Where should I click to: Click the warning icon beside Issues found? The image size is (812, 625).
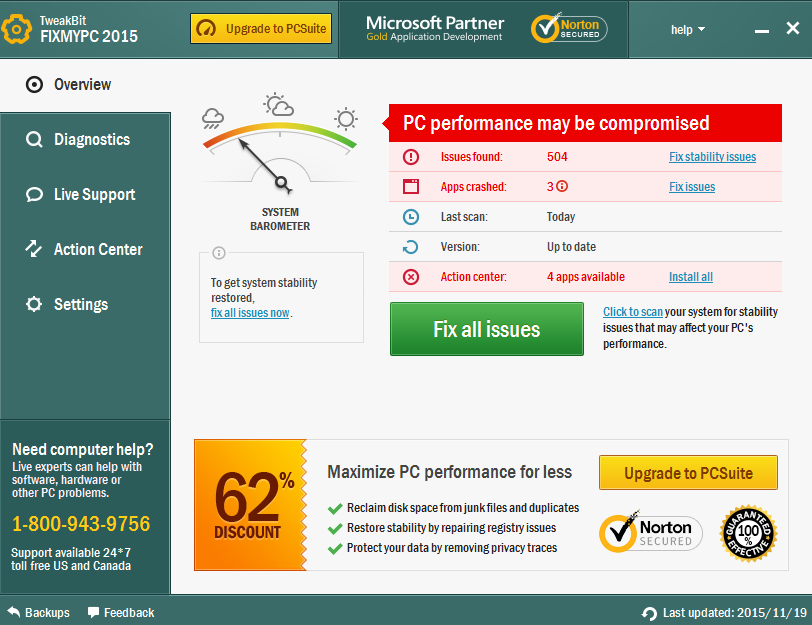[x=411, y=157]
